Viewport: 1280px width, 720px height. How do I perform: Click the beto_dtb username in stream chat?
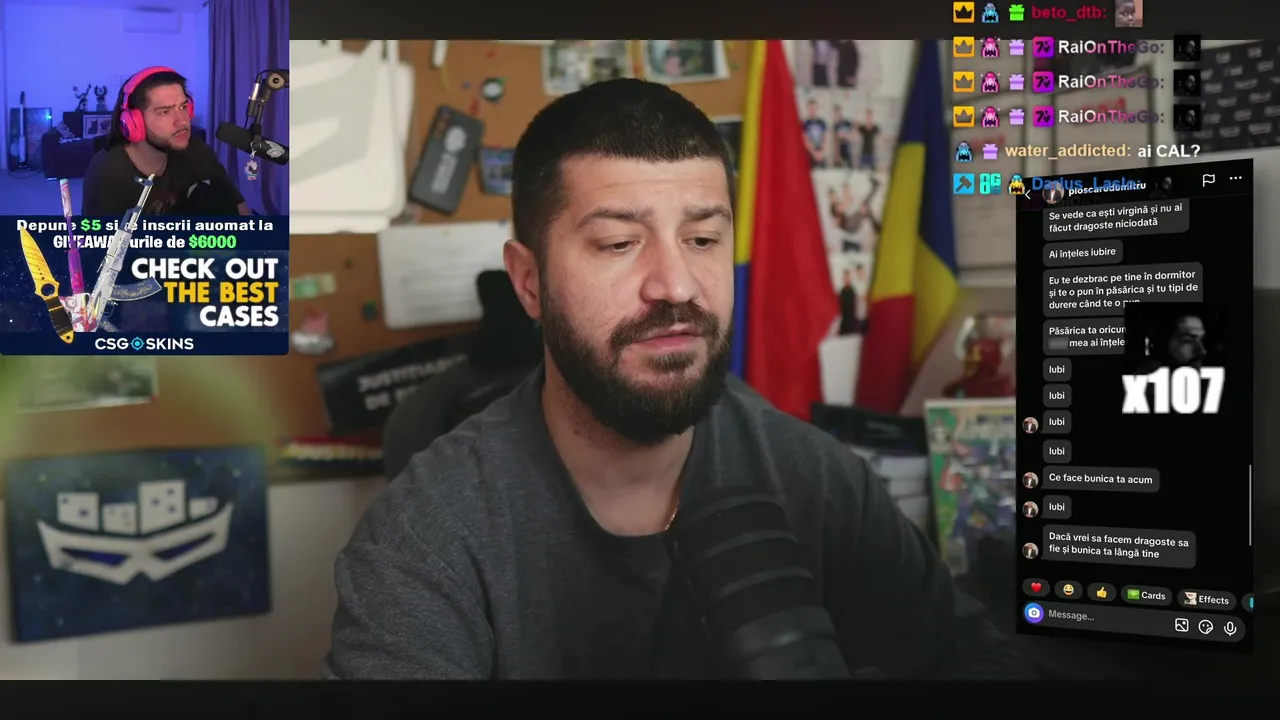(1069, 13)
